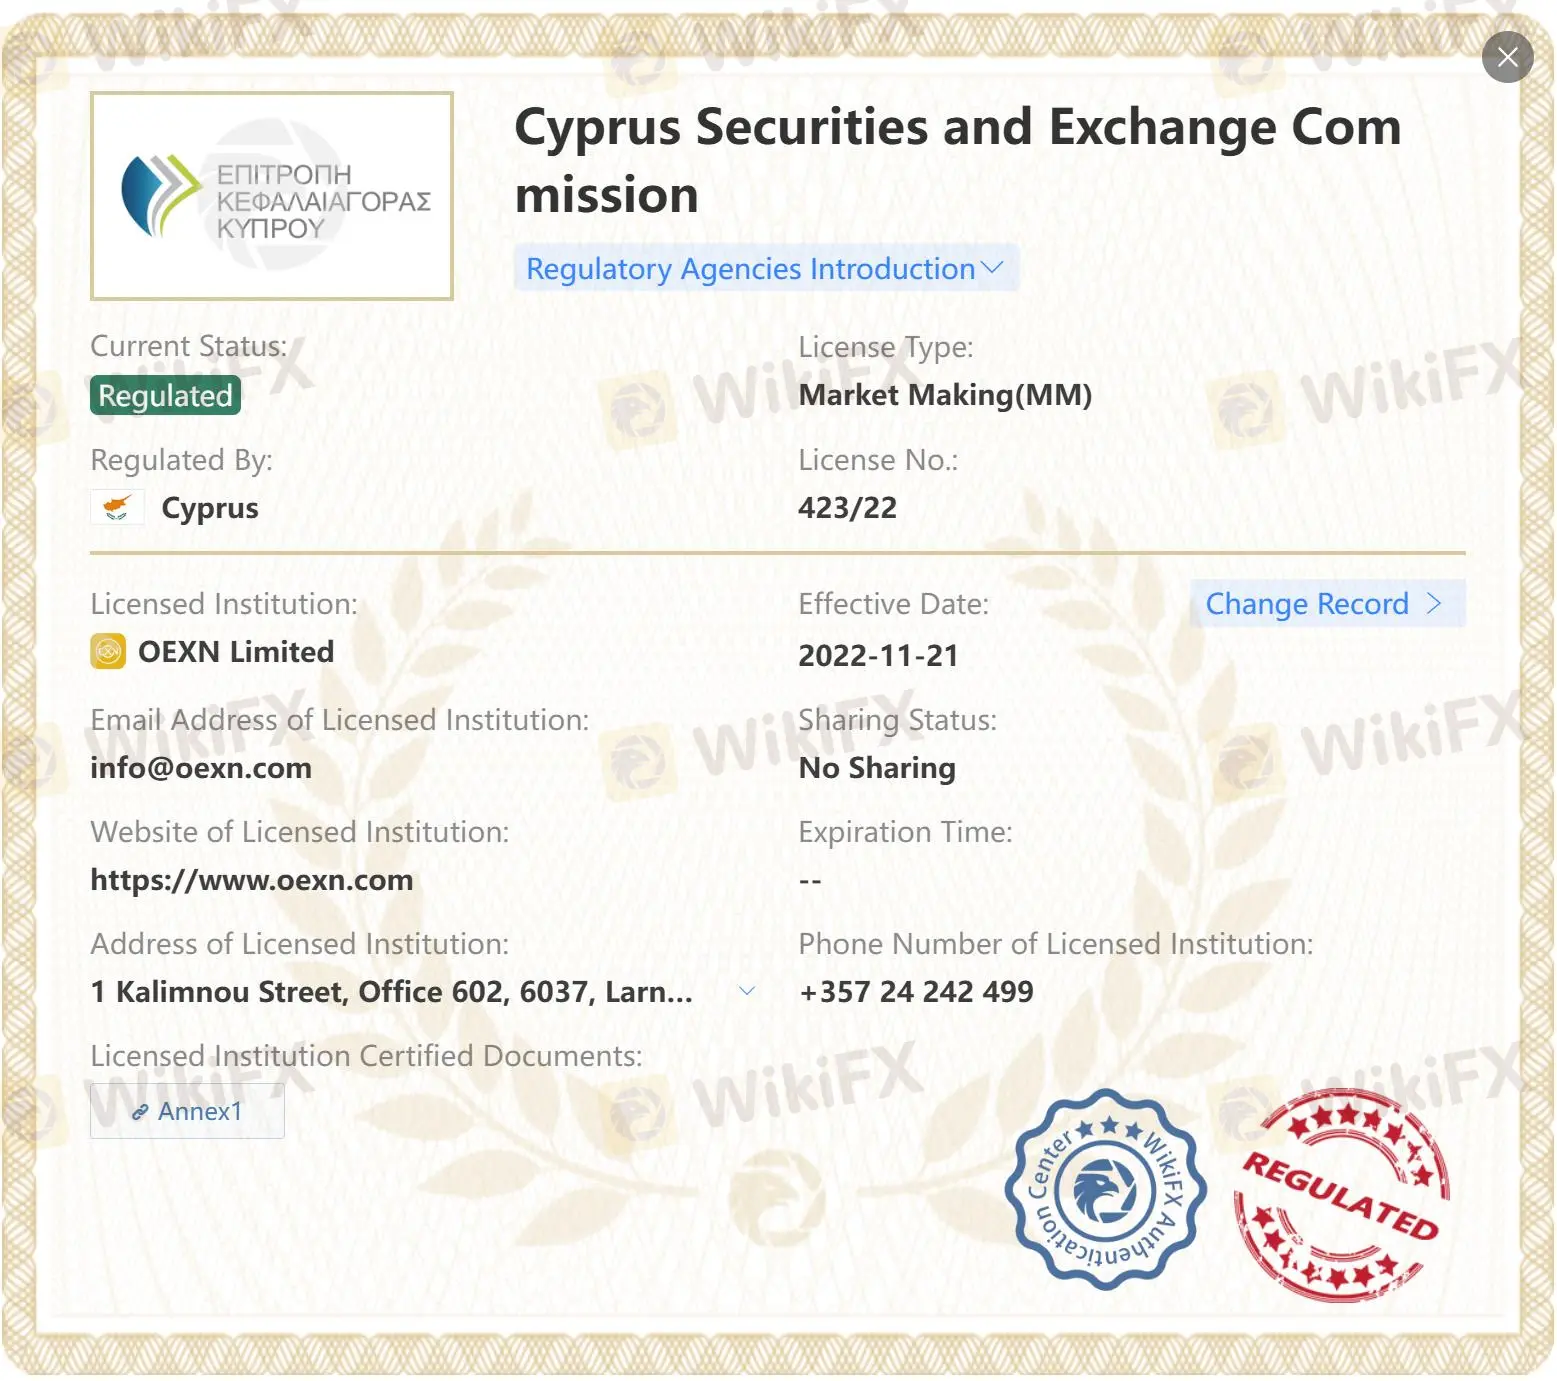The image size is (1557, 1381).
Task: Open the https://www.oexn.com website text
Action: tap(252, 880)
